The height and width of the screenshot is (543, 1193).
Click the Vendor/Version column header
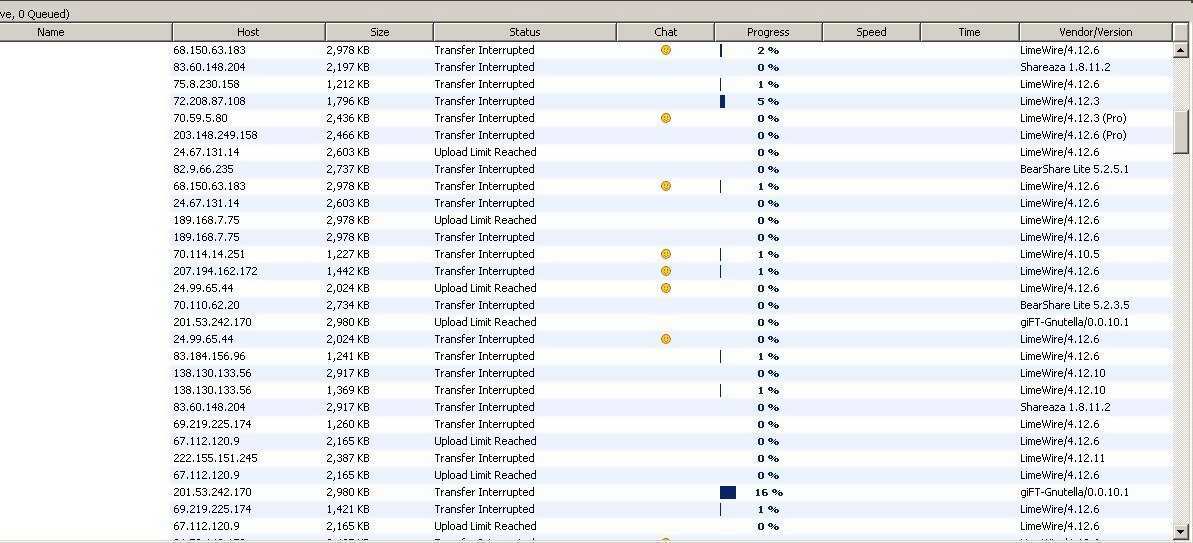1095,32
